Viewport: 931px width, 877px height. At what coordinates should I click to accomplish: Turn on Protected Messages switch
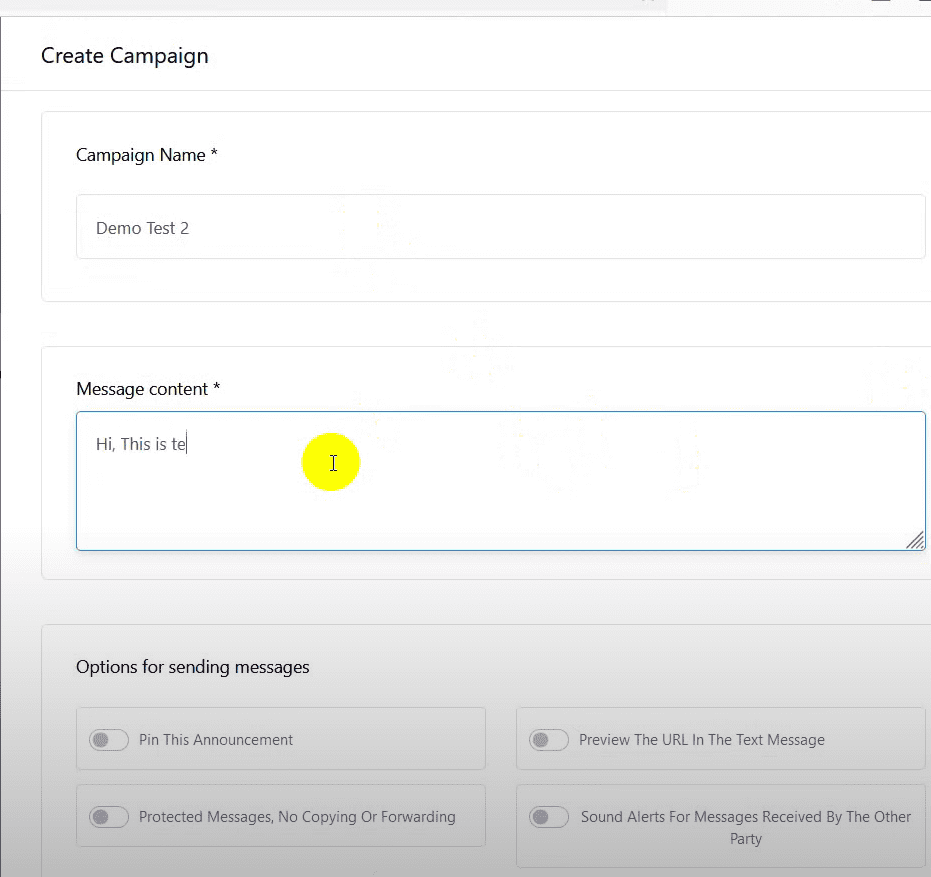(109, 817)
